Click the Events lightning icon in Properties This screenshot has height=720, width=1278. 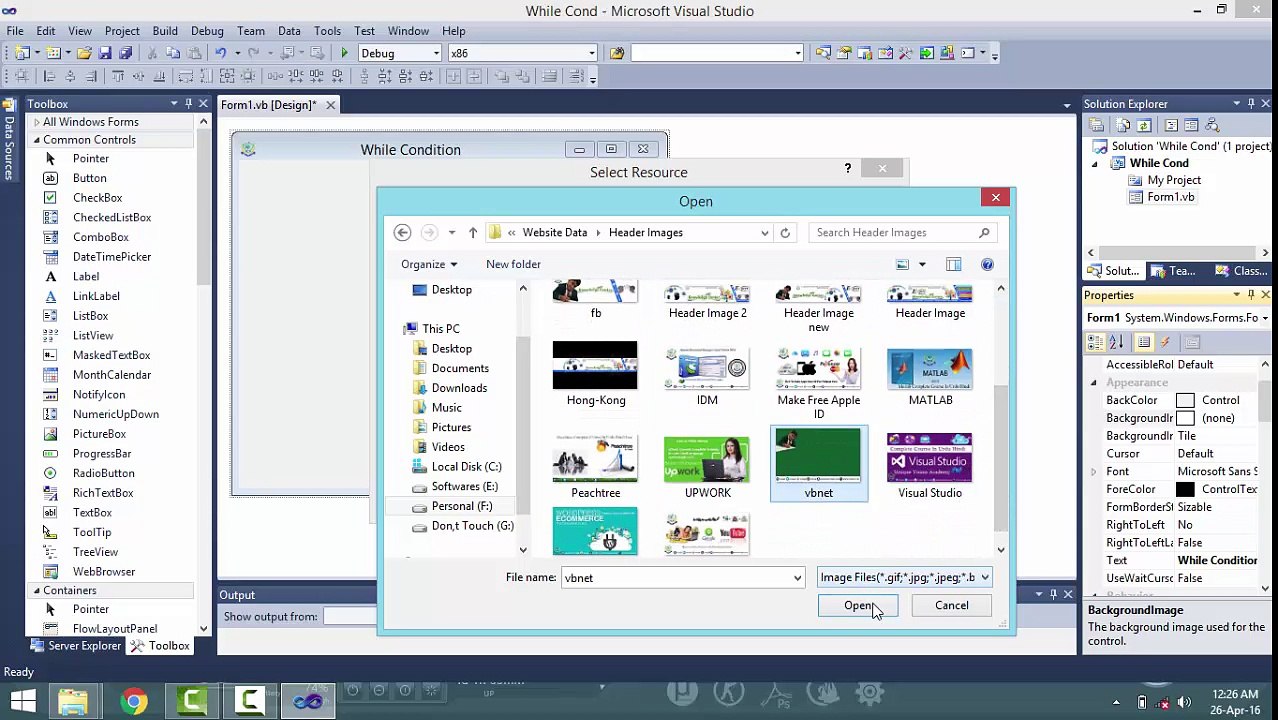click(x=1165, y=342)
